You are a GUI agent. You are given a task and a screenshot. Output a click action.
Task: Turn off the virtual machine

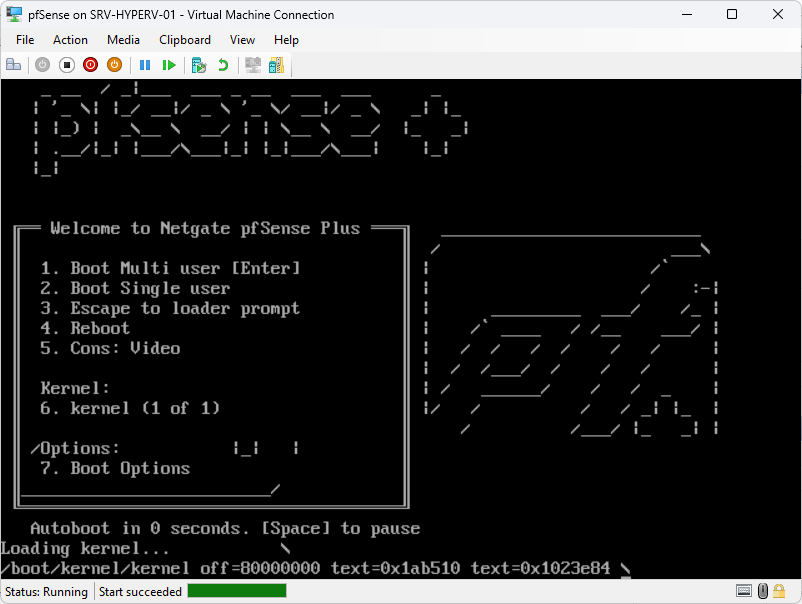66,65
